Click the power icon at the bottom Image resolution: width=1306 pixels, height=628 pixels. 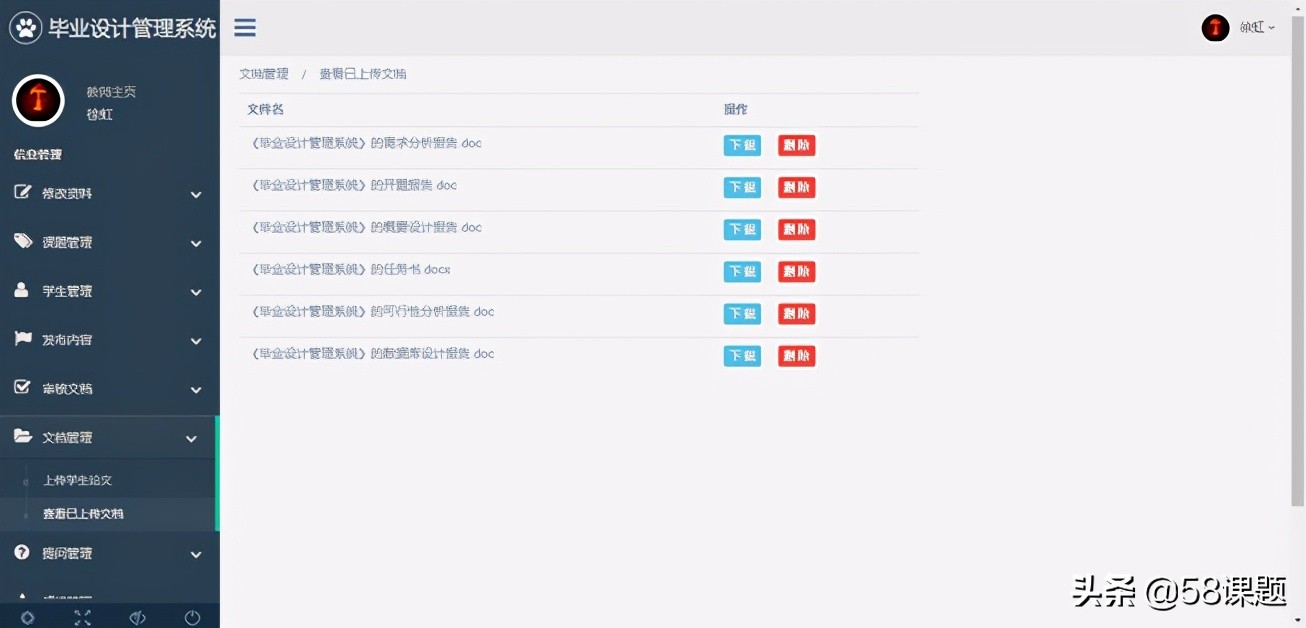click(x=191, y=617)
